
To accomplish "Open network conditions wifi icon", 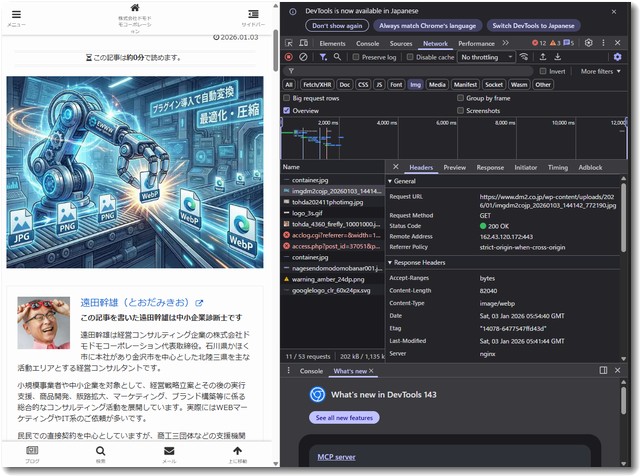I will tap(524, 57).
